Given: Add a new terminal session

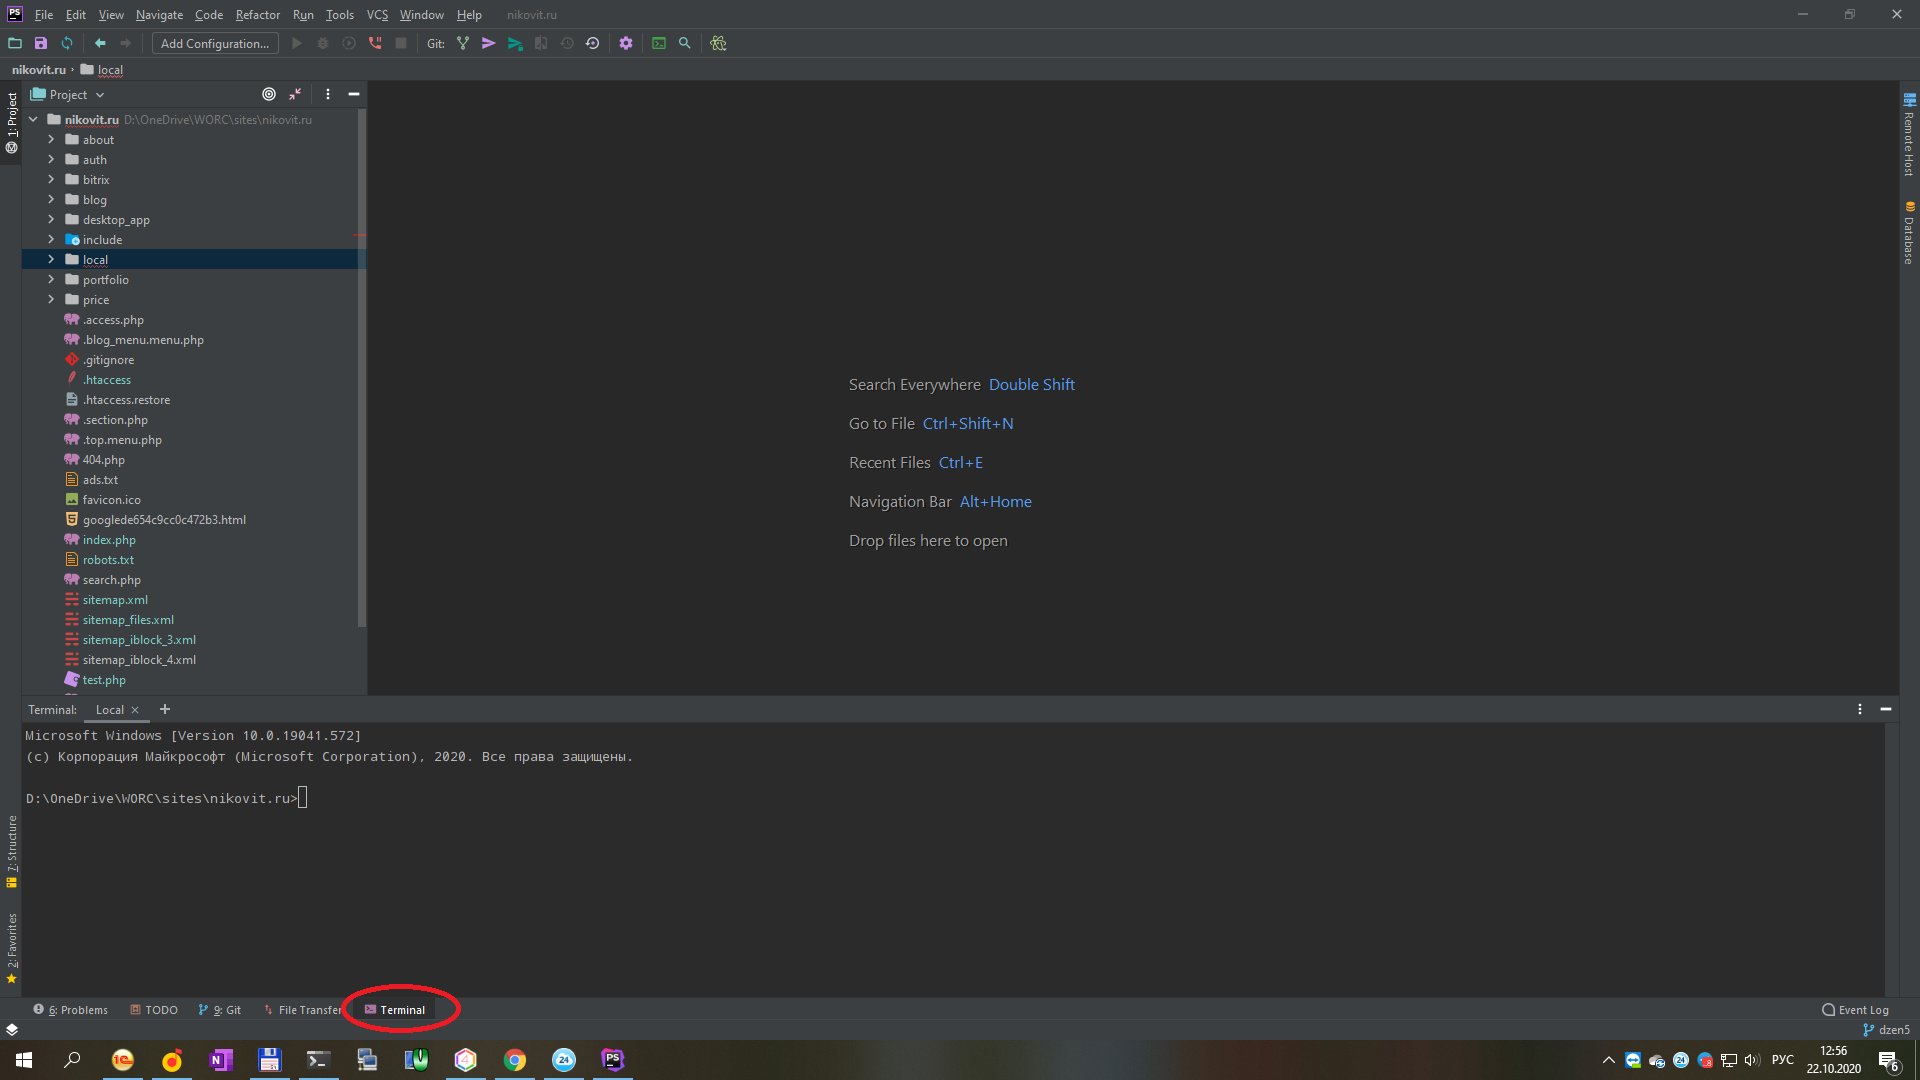Looking at the screenshot, I should click(x=165, y=709).
